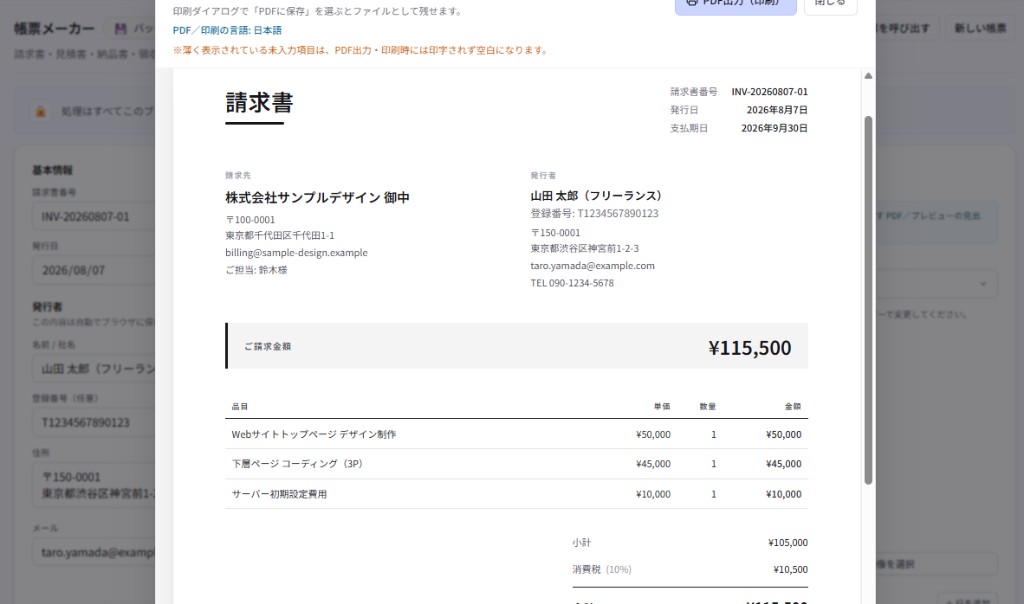1024x604 pixels.
Task: Expand the dropdown chevron in right panel
Action: [983, 284]
